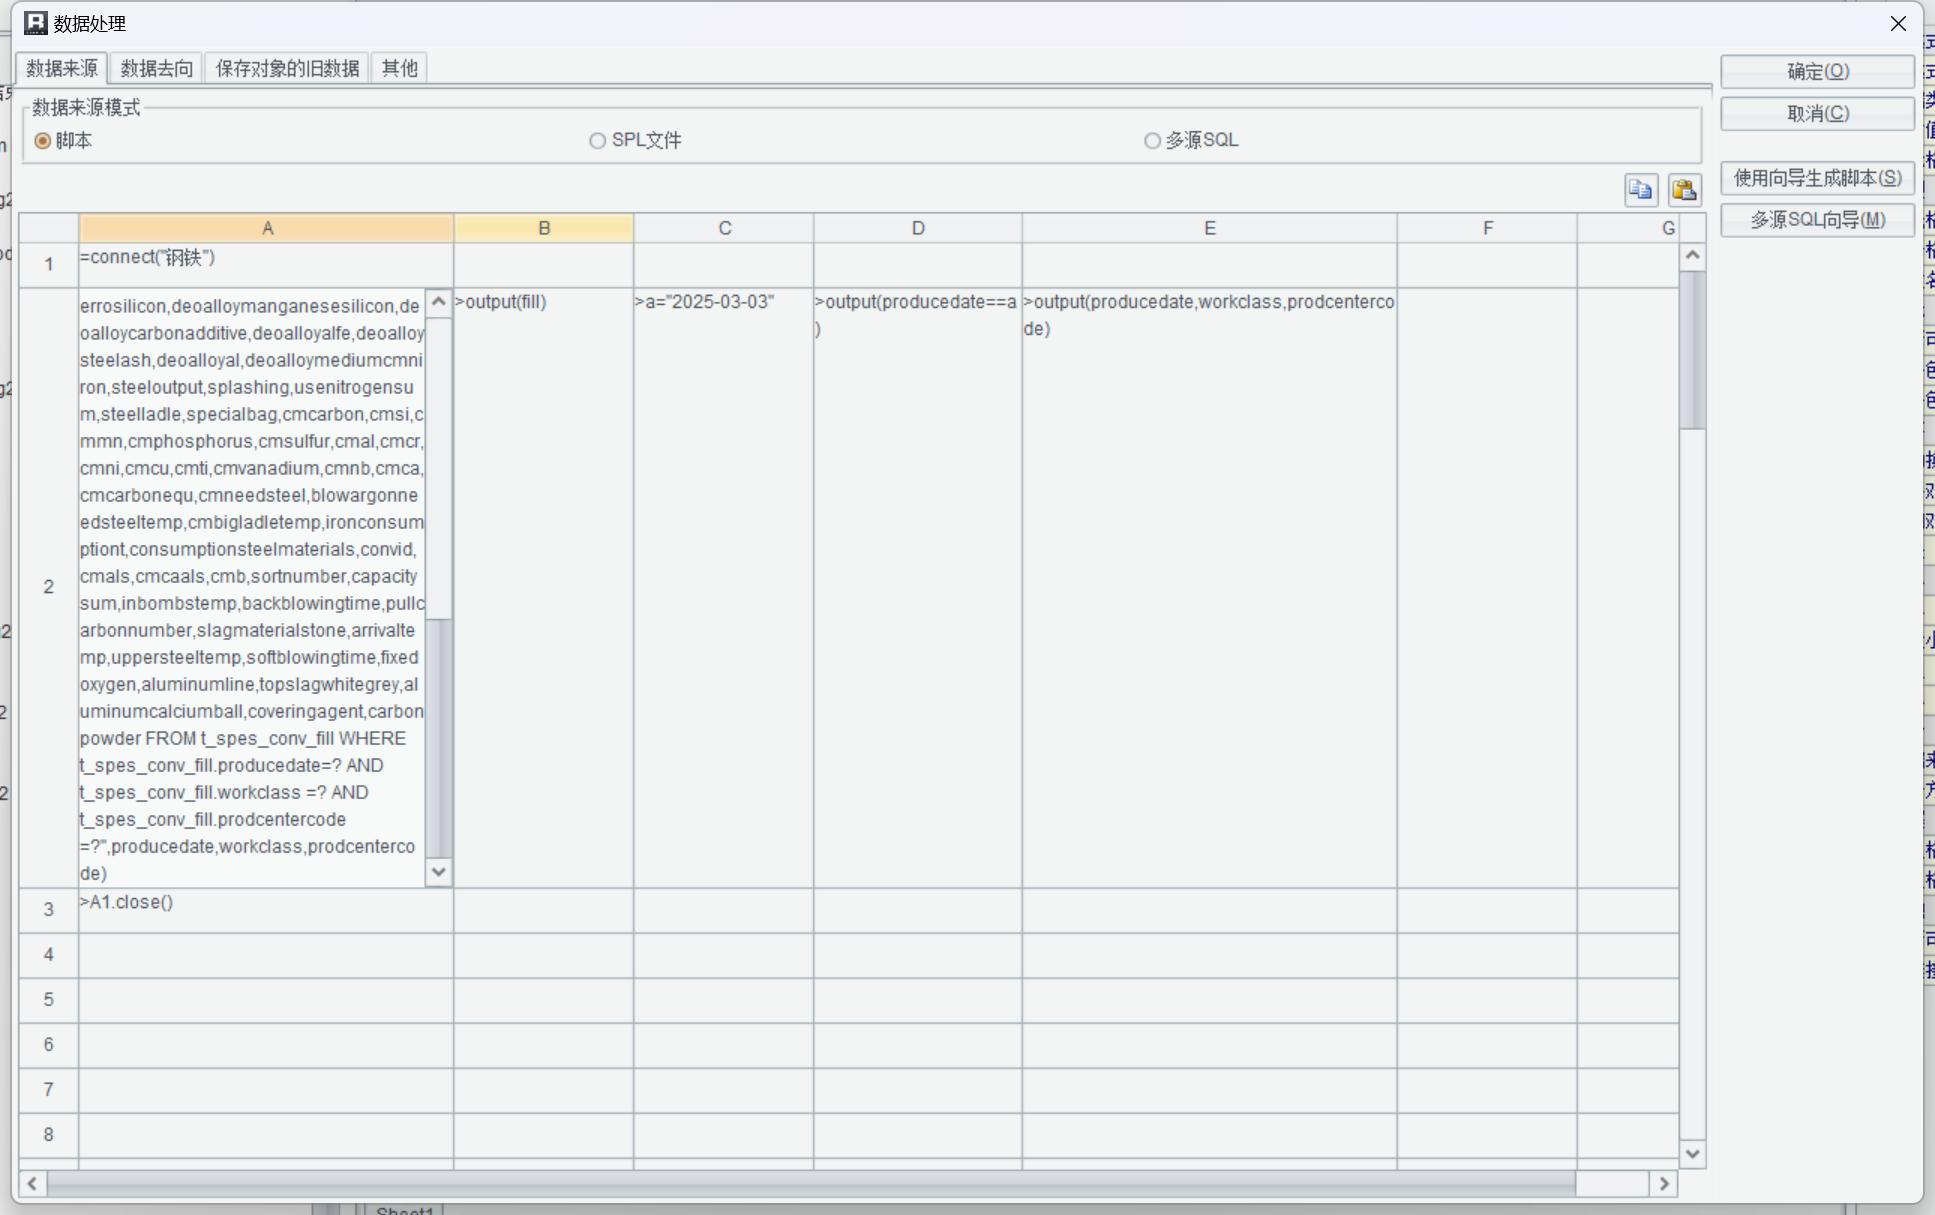Click the grid's vertical scroll down arrow

(1692, 1153)
